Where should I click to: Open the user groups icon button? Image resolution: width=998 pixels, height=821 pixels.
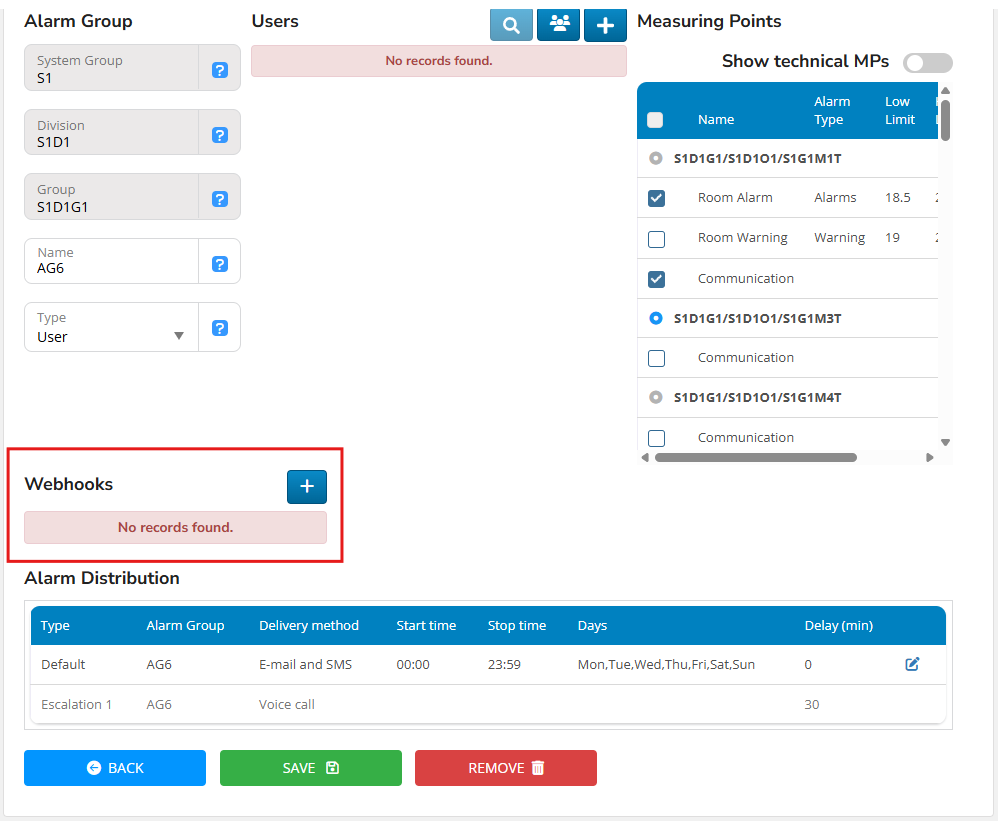(558, 25)
